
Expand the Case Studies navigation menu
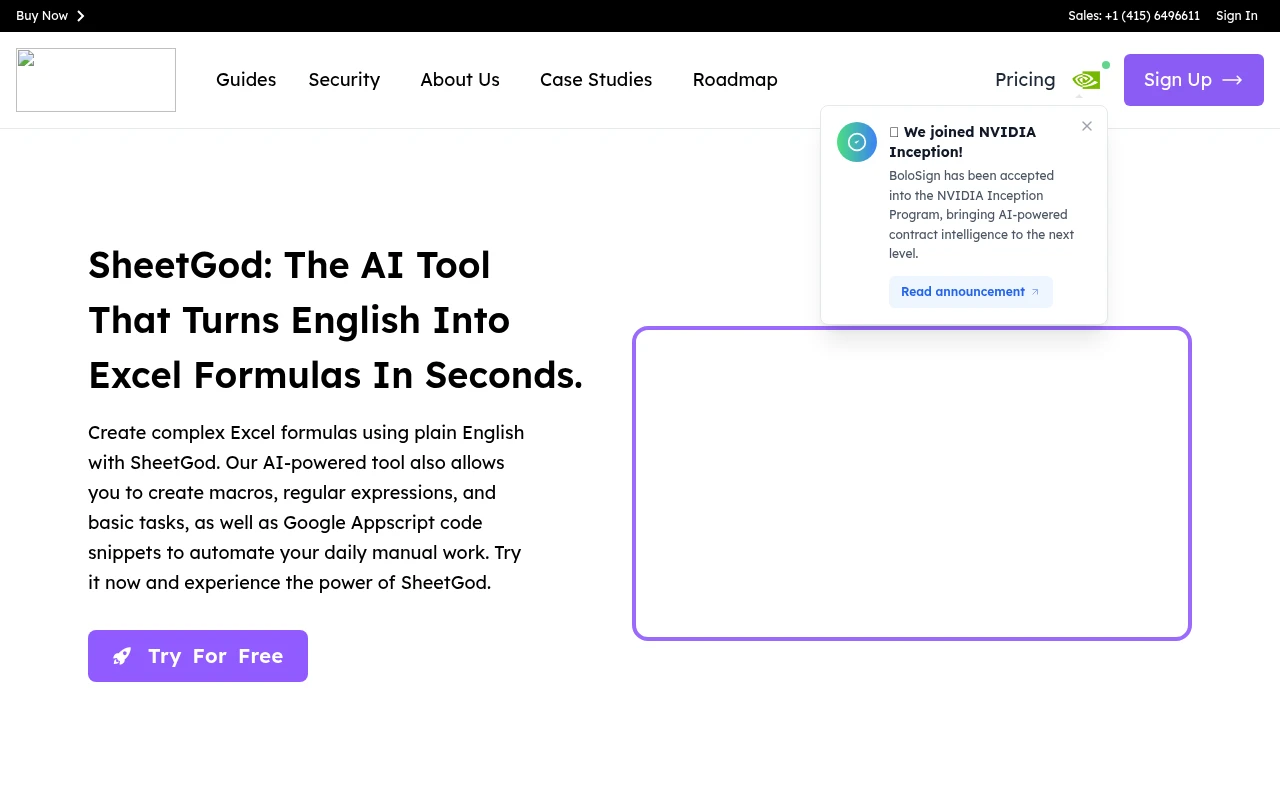tap(596, 80)
